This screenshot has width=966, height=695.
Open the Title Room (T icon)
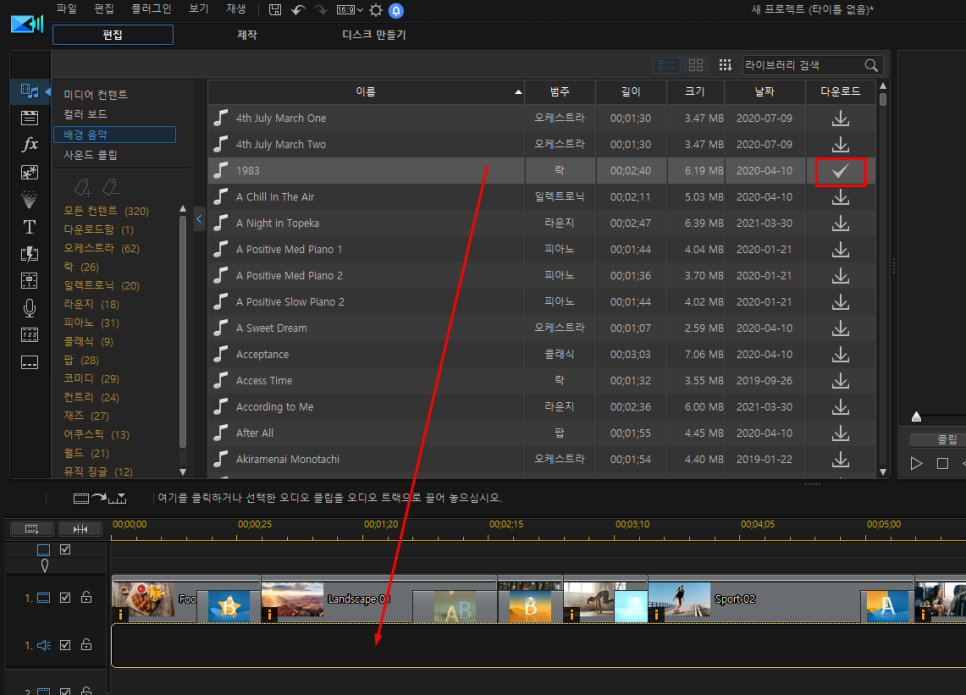pyautogui.click(x=29, y=227)
